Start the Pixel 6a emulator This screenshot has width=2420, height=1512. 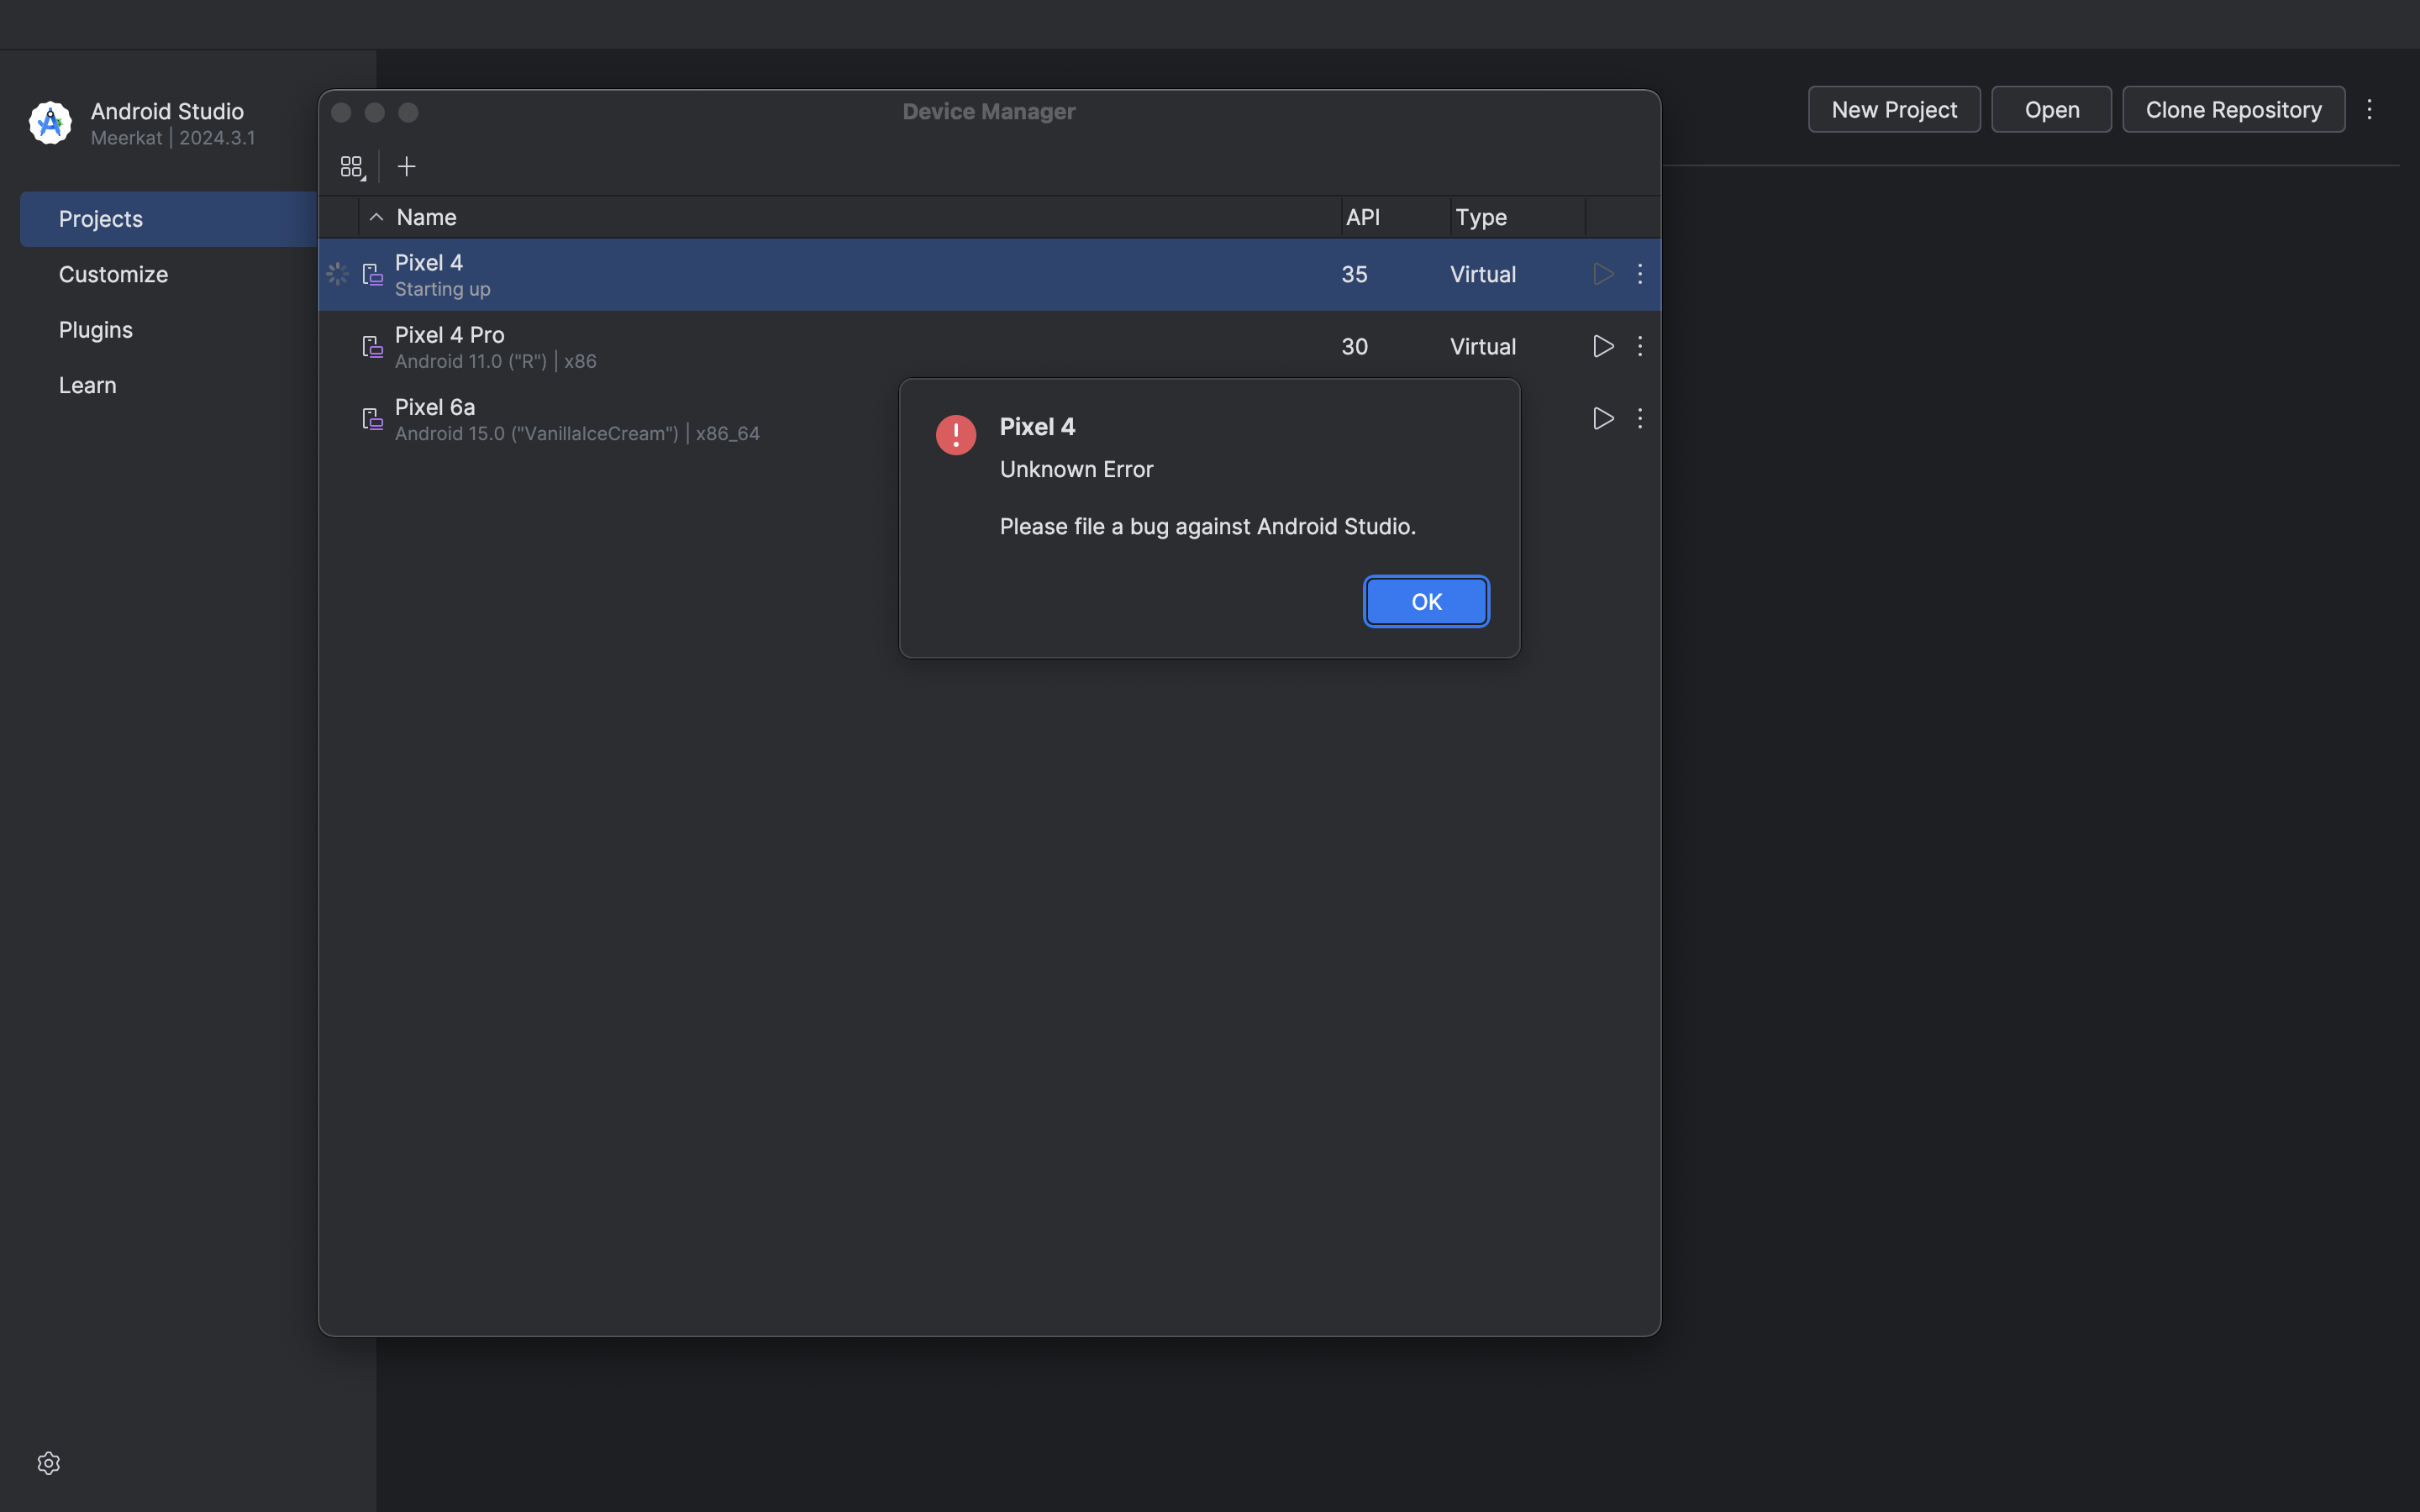coord(1603,418)
